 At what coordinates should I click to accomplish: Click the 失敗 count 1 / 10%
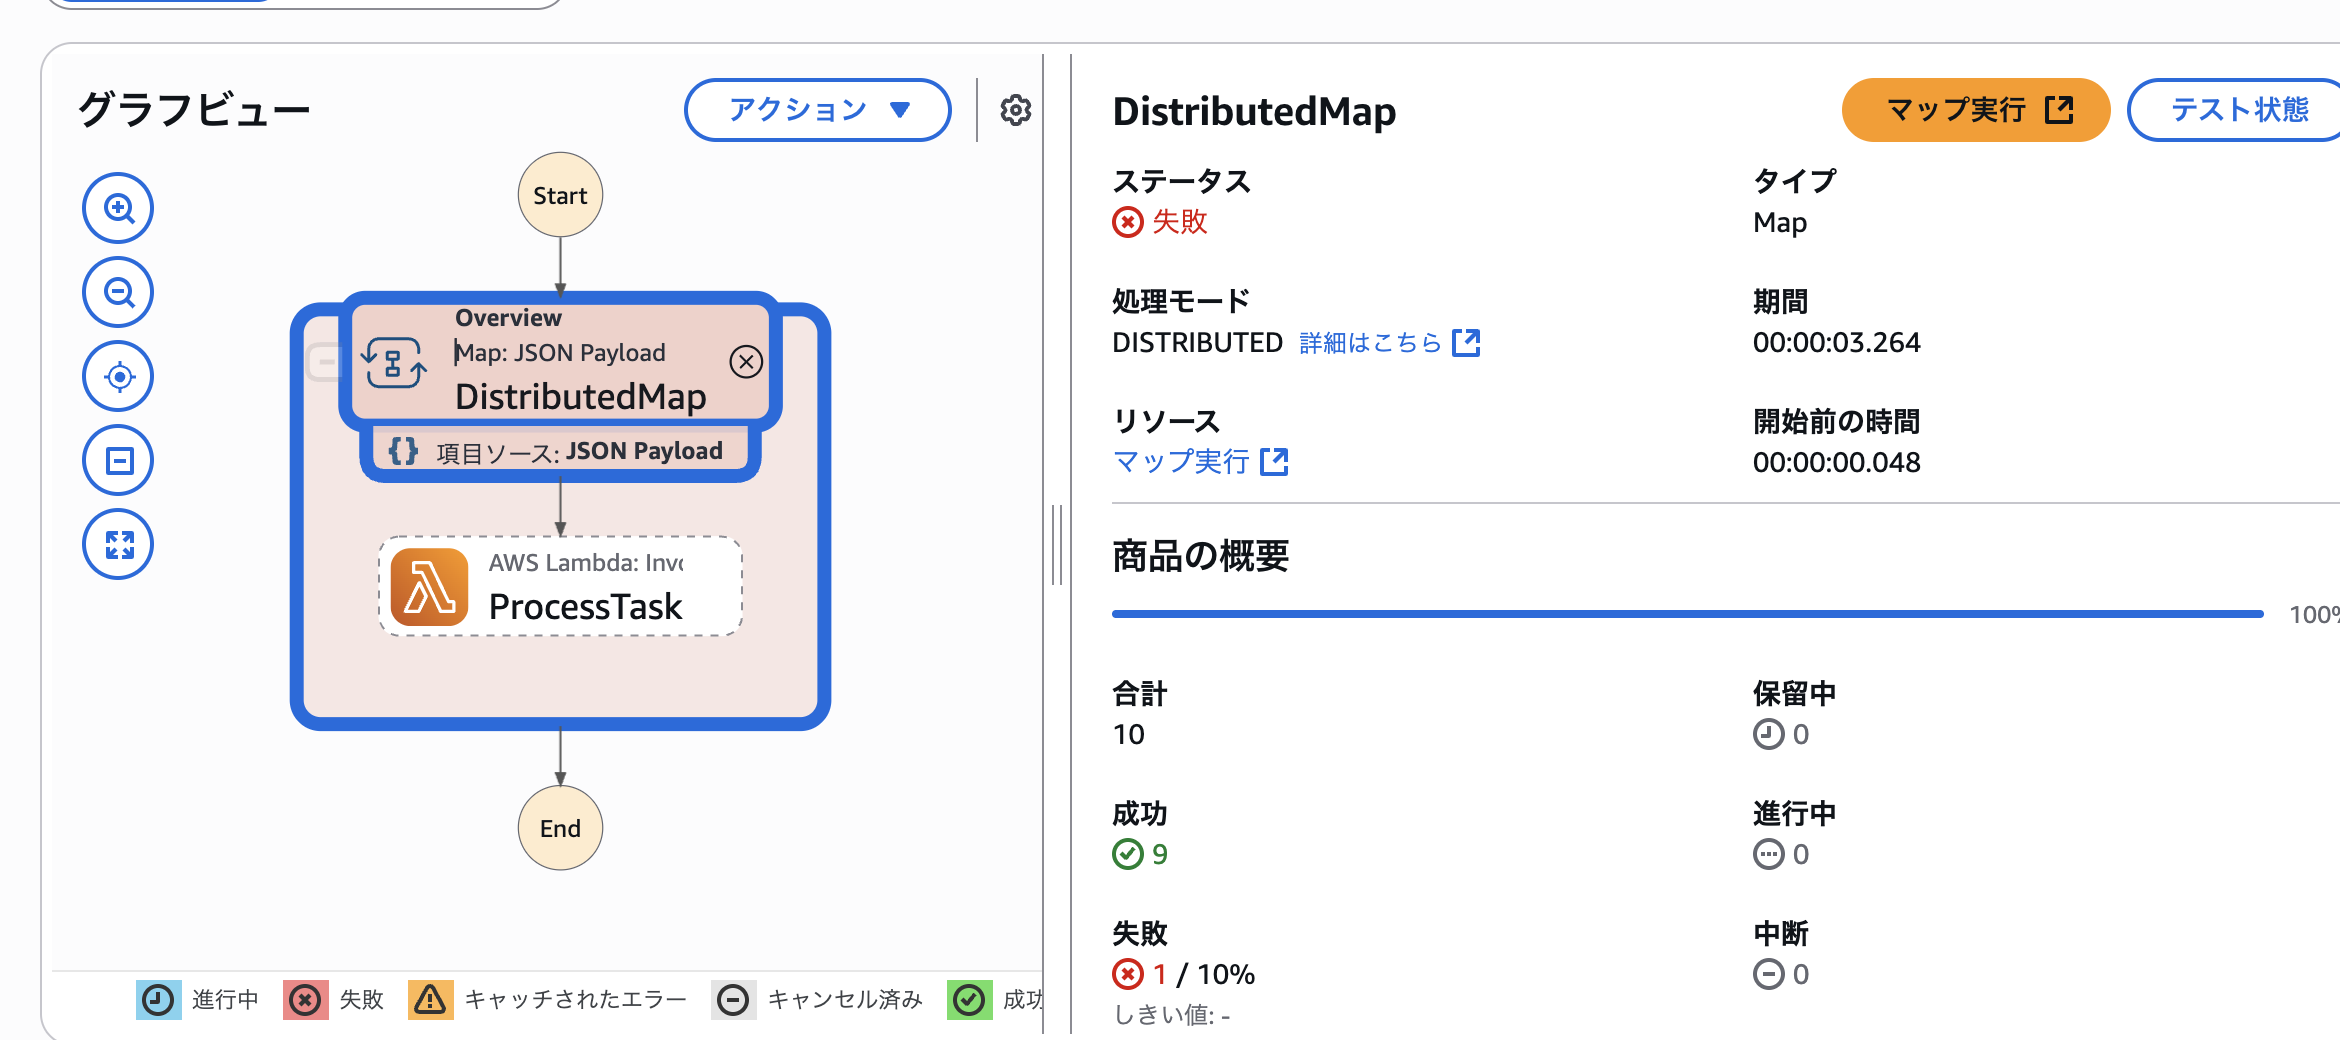click(x=1203, y=974)
